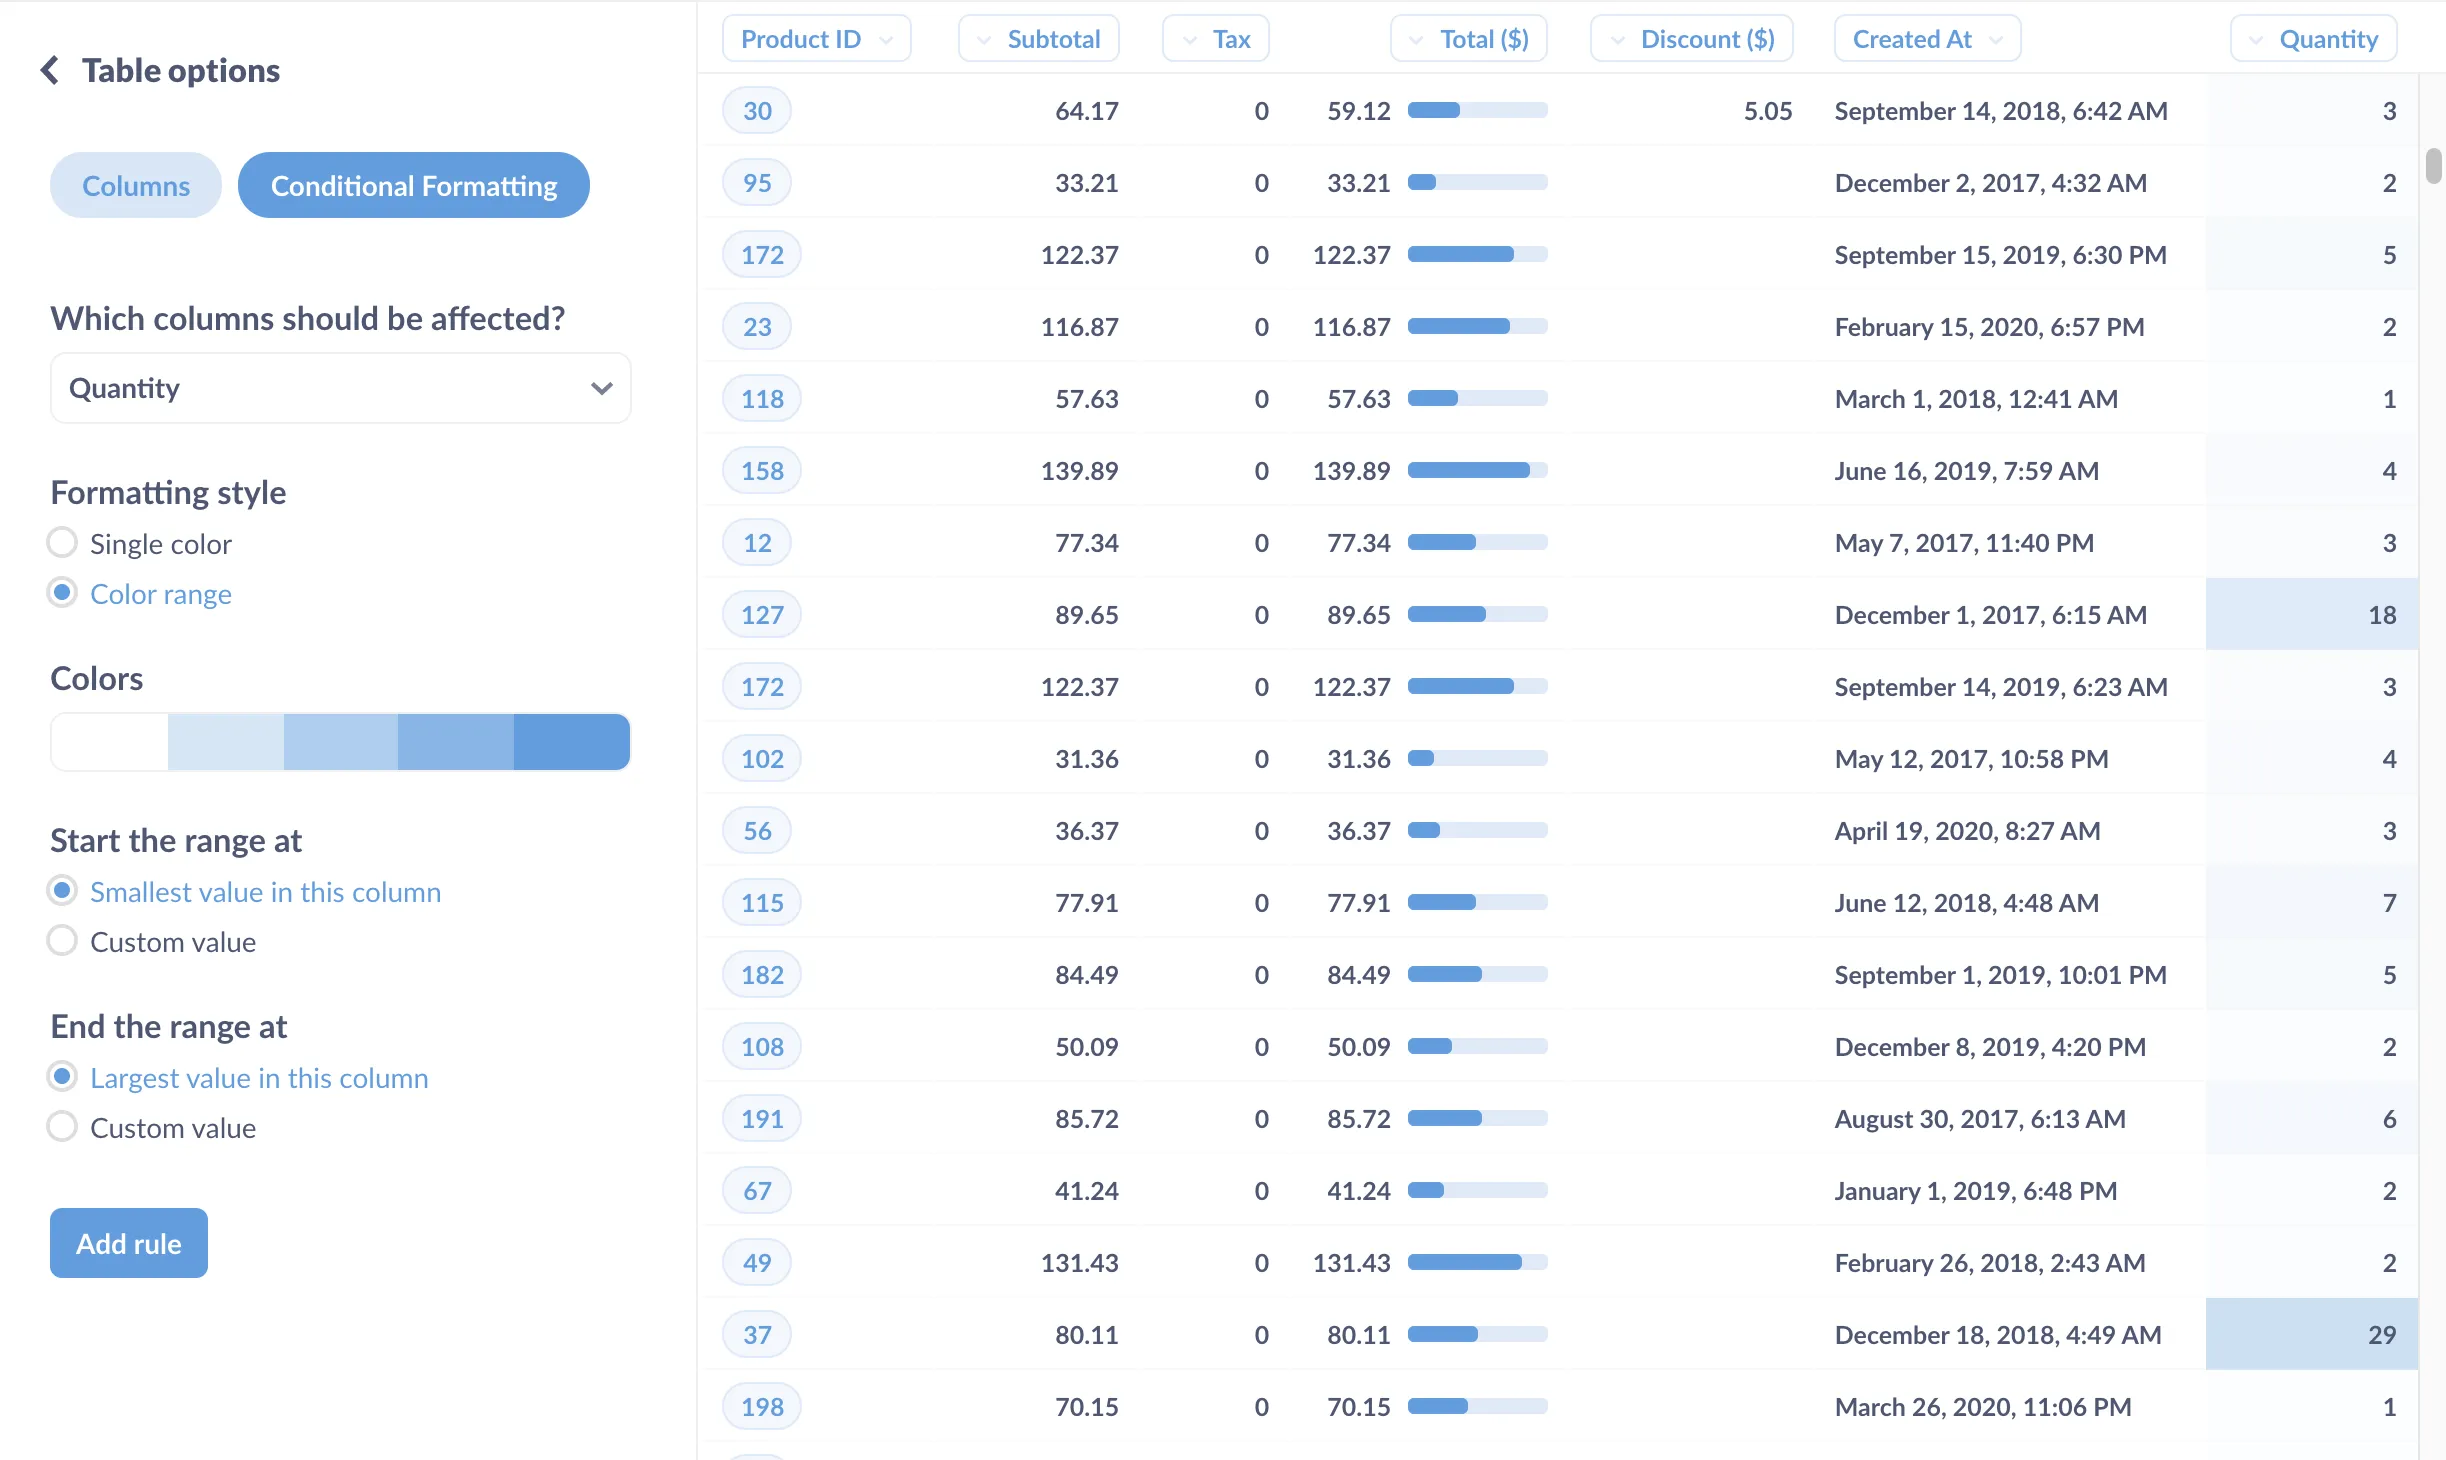Viewport: 2446px width, 1460px height.
Task: Open Product ID 198 link
Action: pyautogui.click(x=762, y=1407)
